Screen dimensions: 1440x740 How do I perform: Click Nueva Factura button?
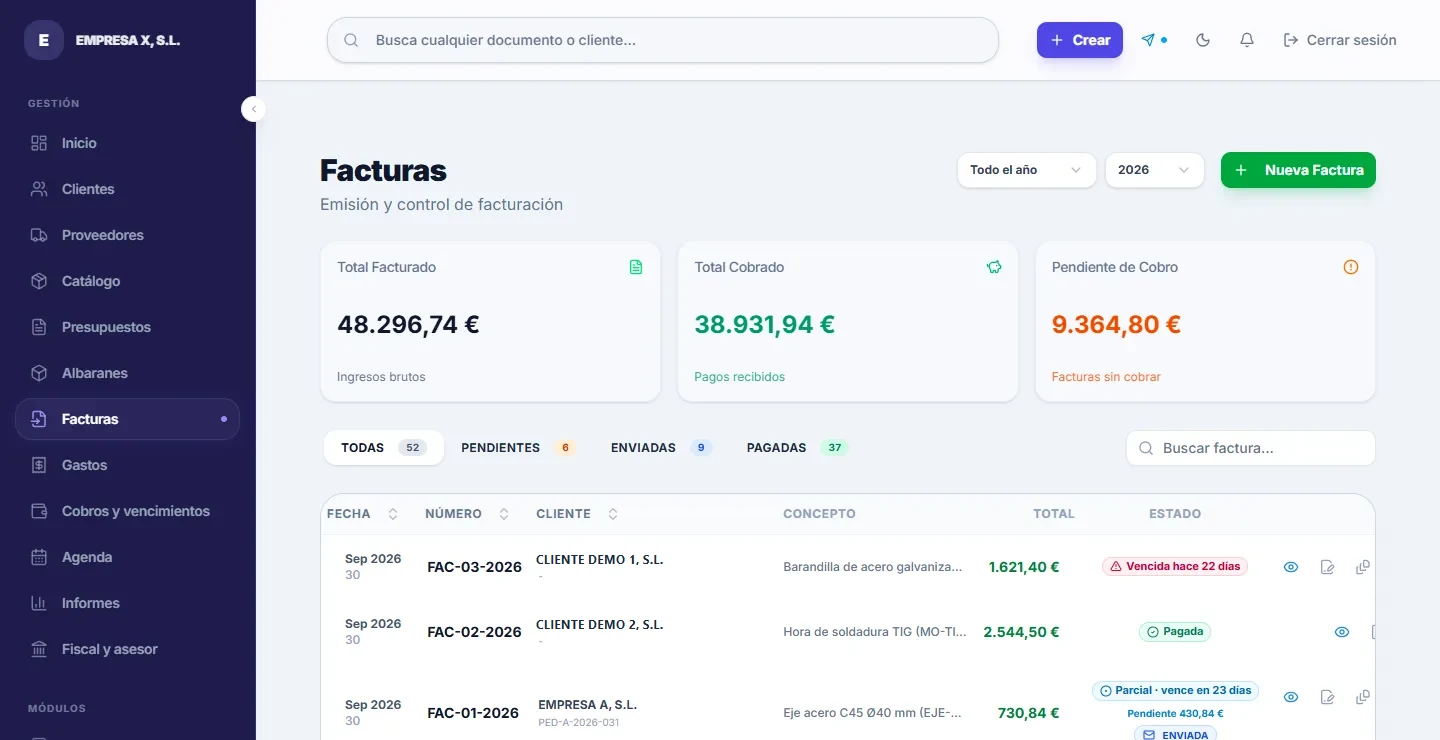(1298, 170)
